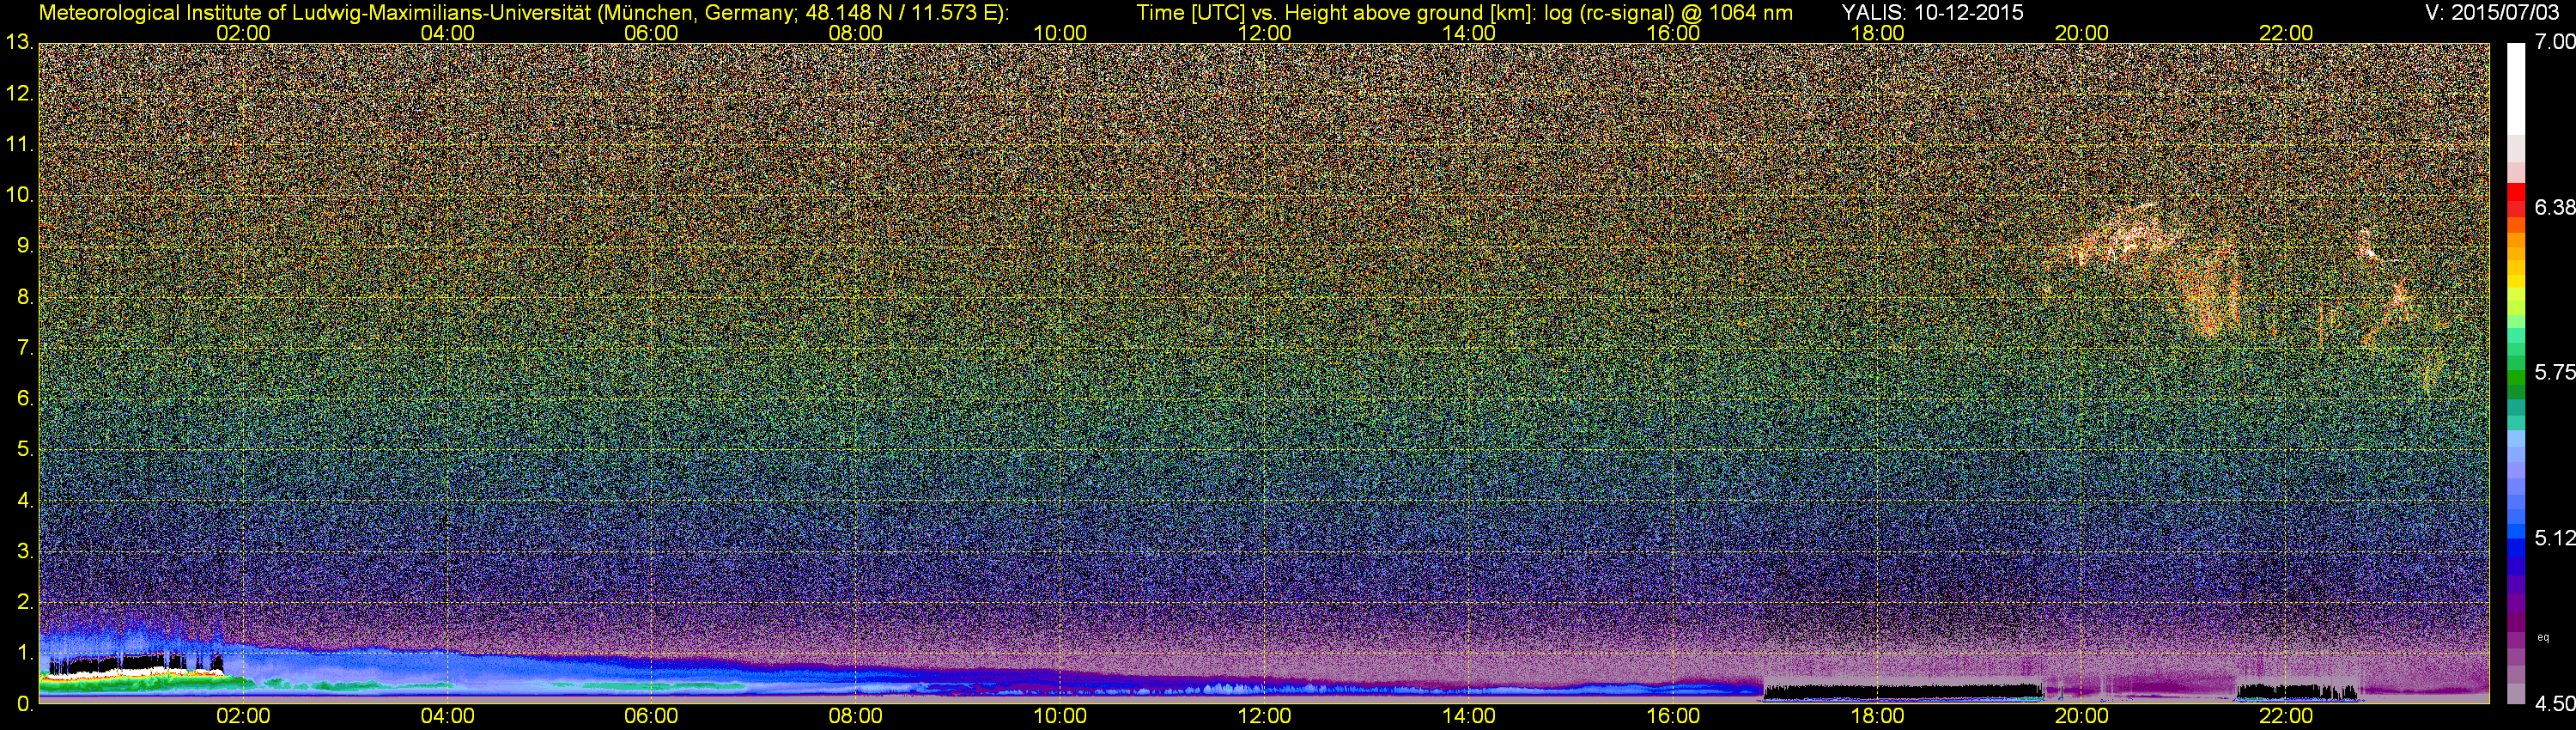Click the 6.38 colorbar value label

(2554, 207)
